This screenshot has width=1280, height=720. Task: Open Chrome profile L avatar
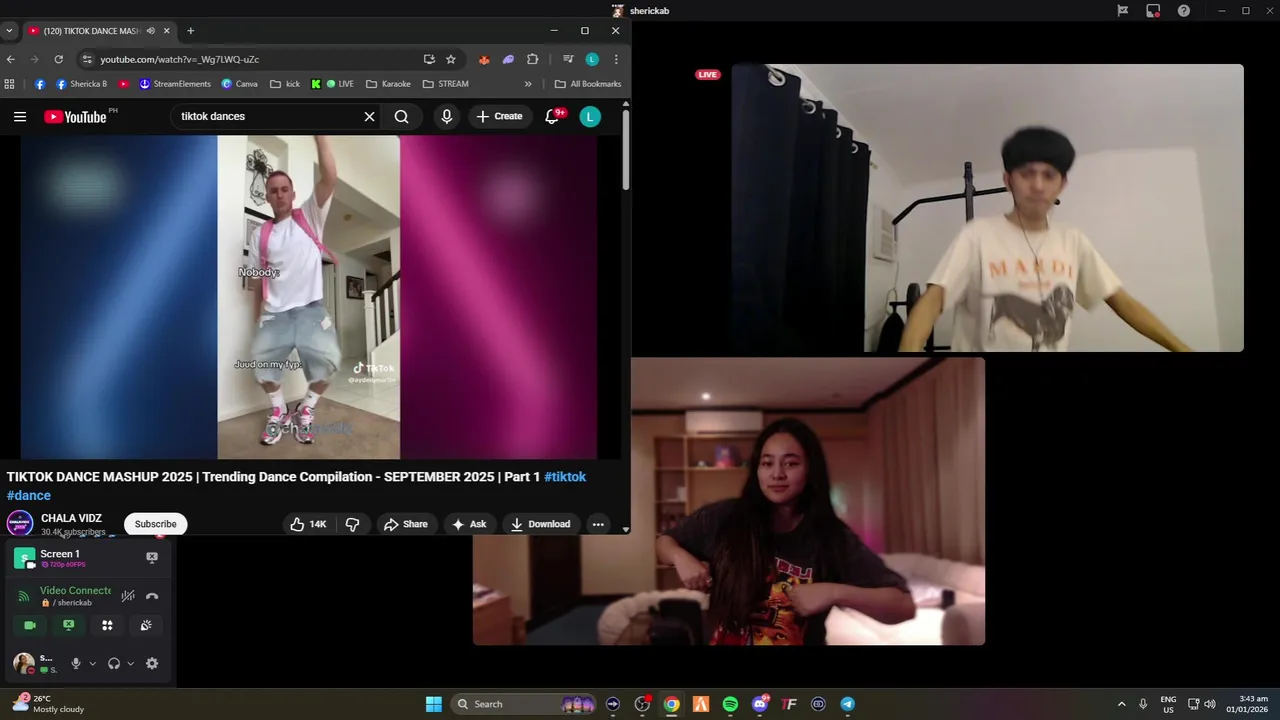coord(592,59)
